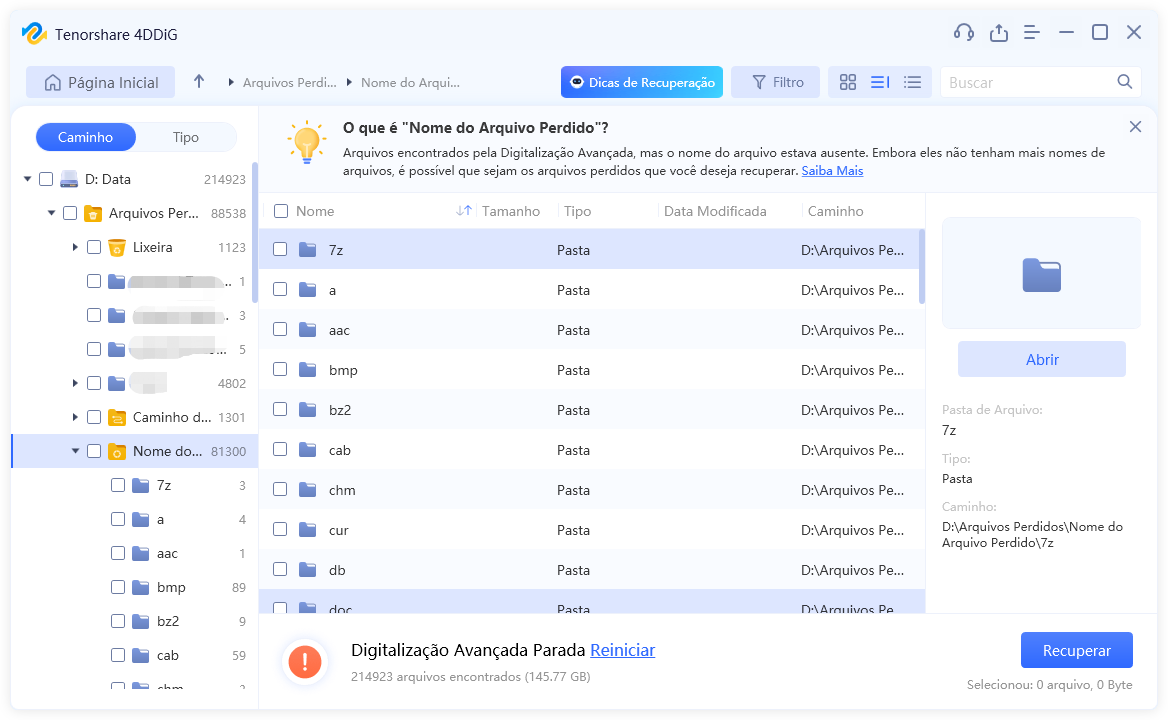1168x720 pixels.
Task: Check the 7z folder row checkbox
Action: (281, 250)
